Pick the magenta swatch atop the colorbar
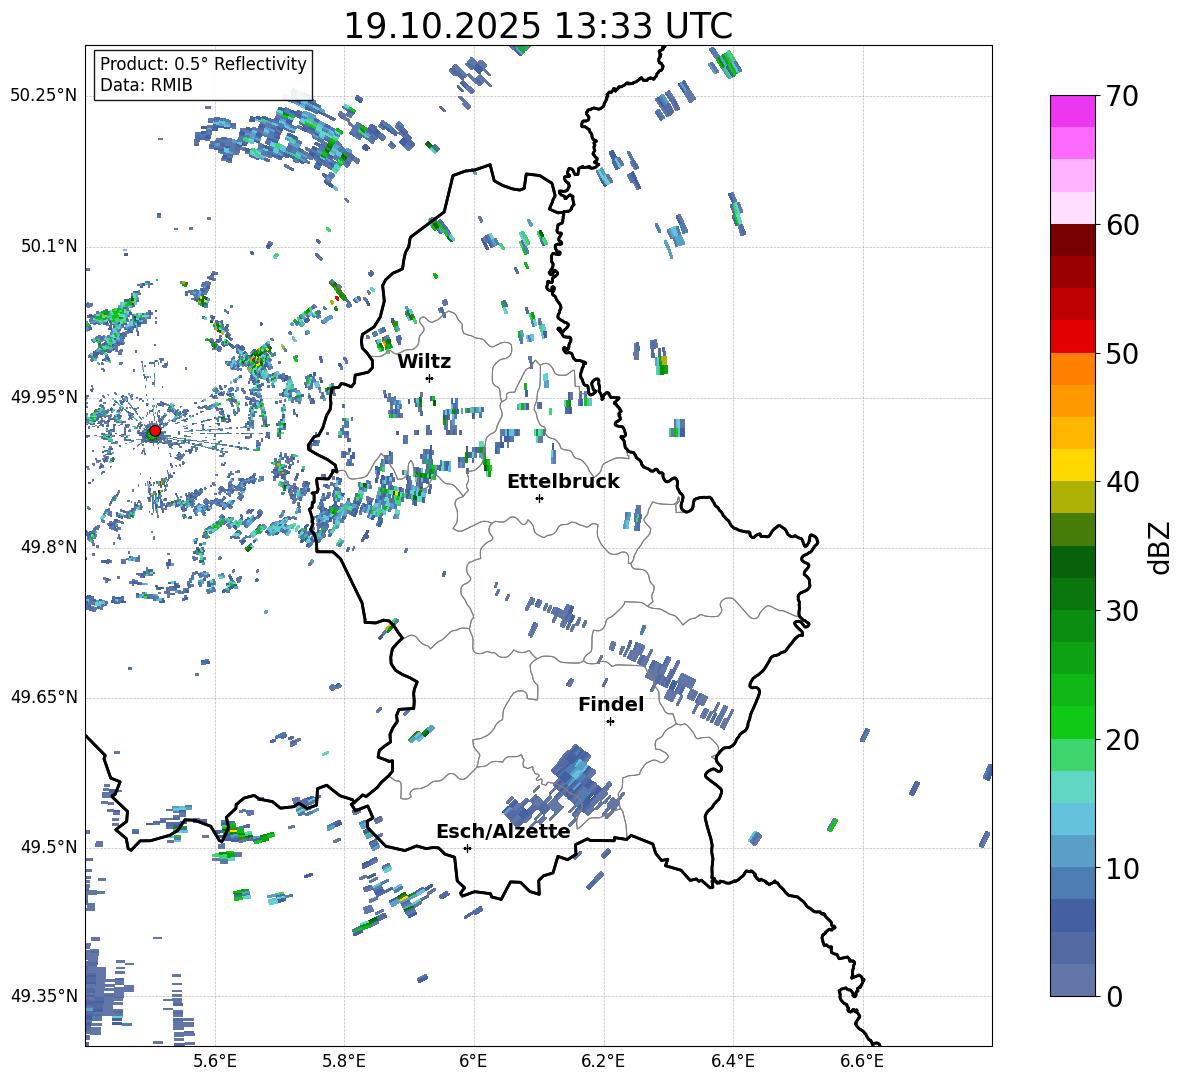The width and height of the screenshot is (1184, 1081). click(1073, 111)
